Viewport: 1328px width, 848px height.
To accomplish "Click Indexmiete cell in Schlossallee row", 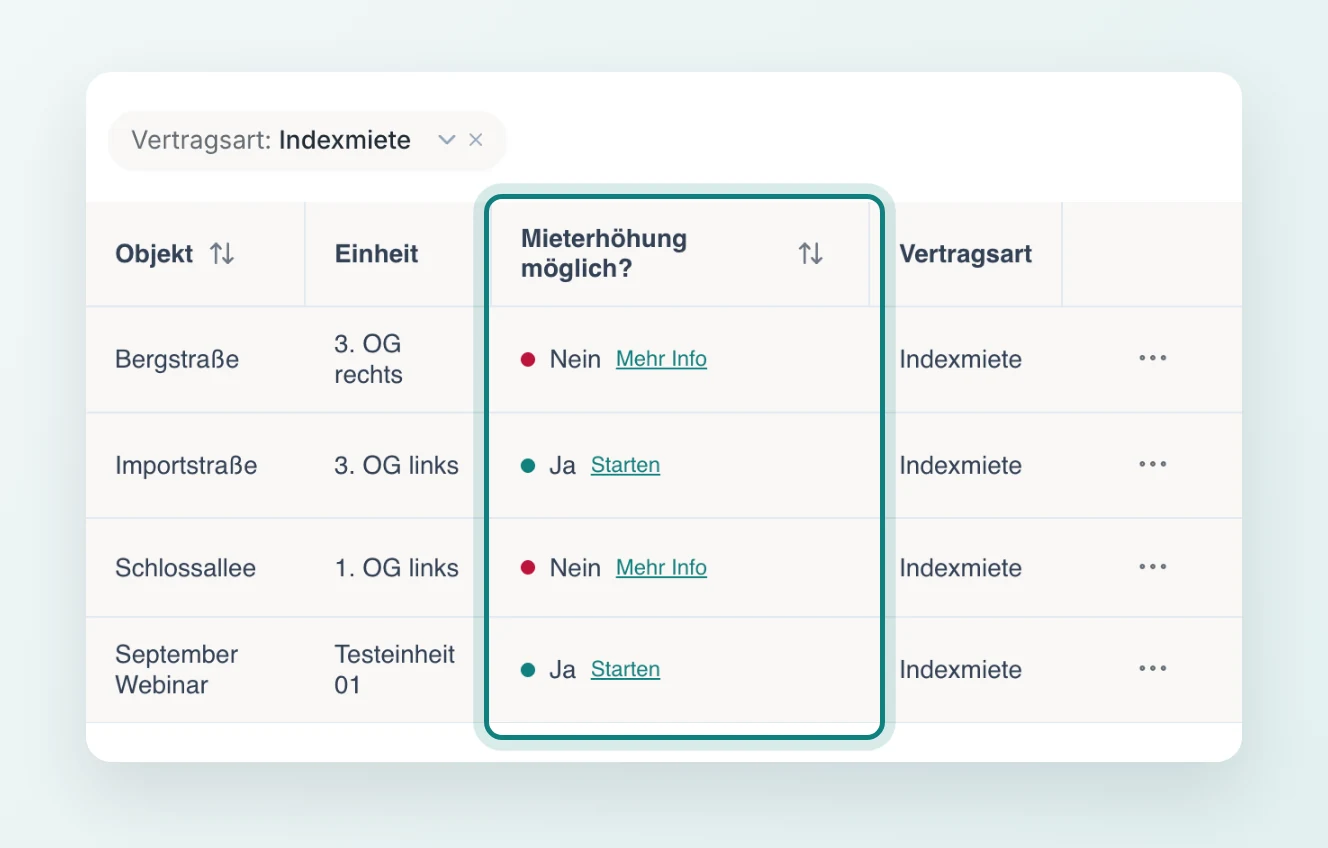I will click(960, 568).
